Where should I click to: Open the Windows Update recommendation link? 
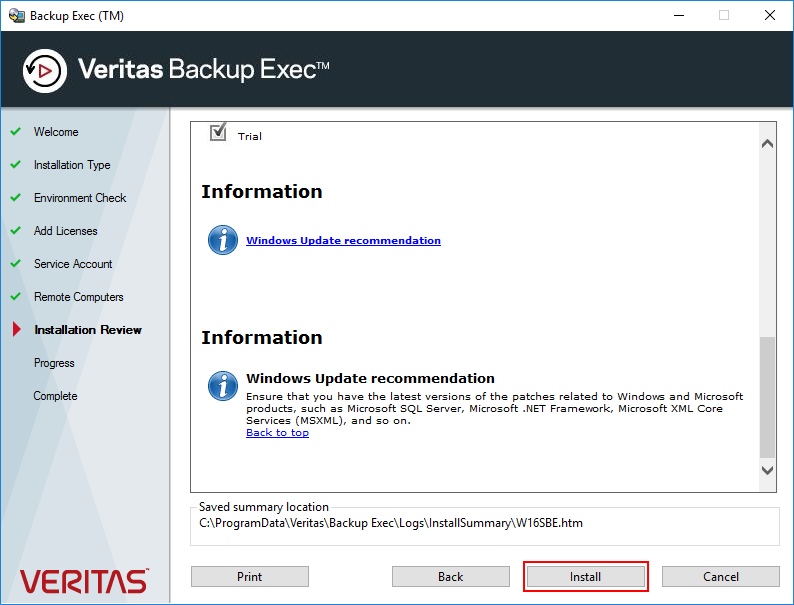coord(343,240)
